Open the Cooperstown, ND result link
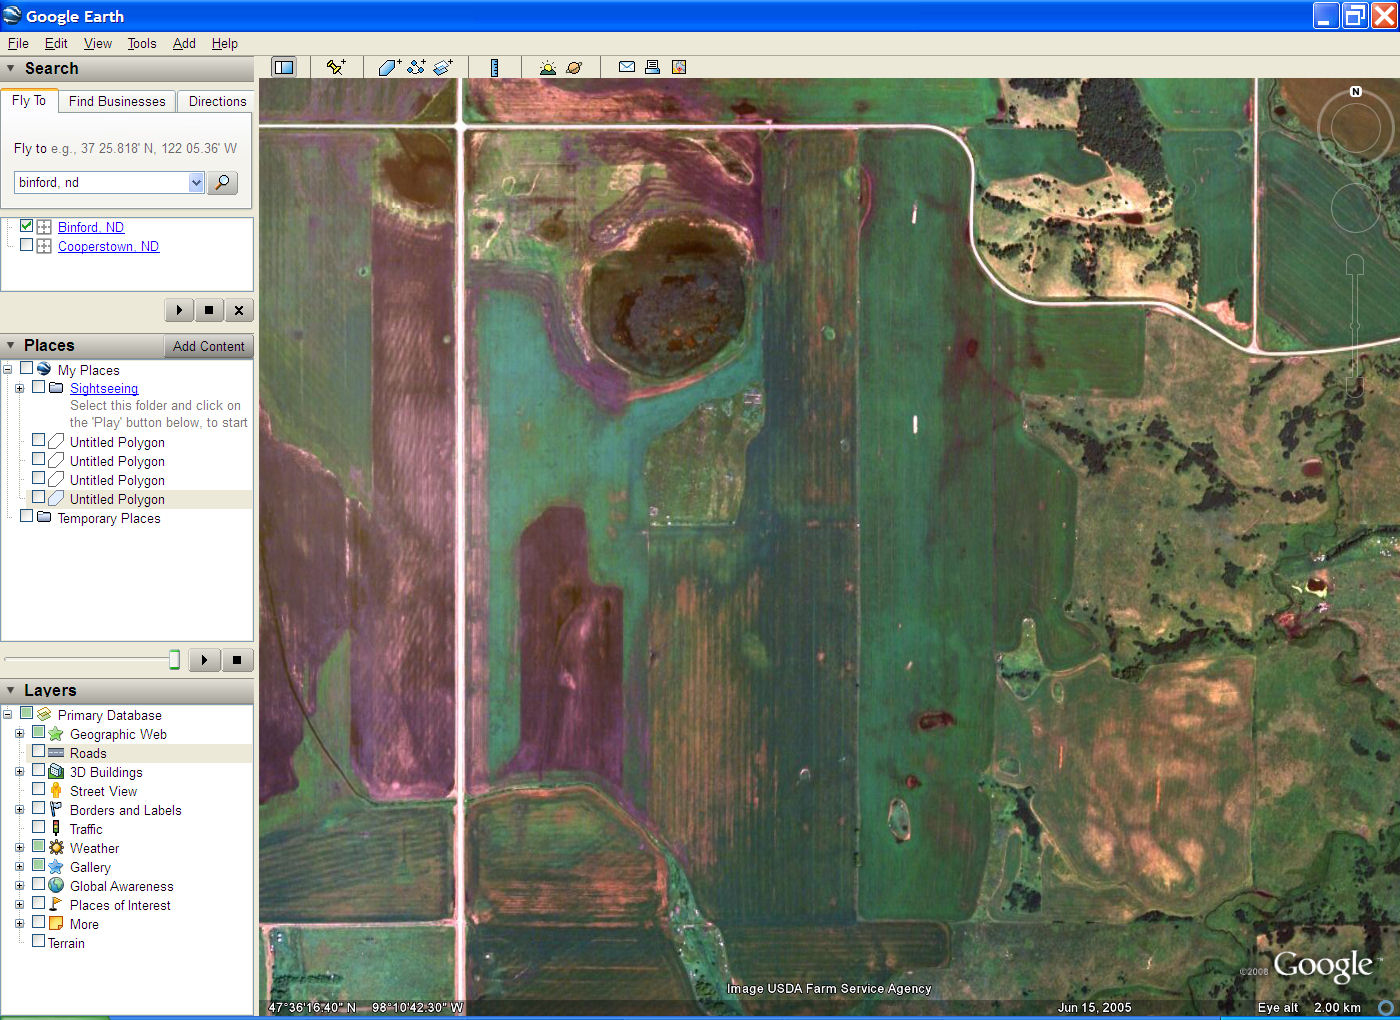 pyautogui.click(x=108, y=246)
